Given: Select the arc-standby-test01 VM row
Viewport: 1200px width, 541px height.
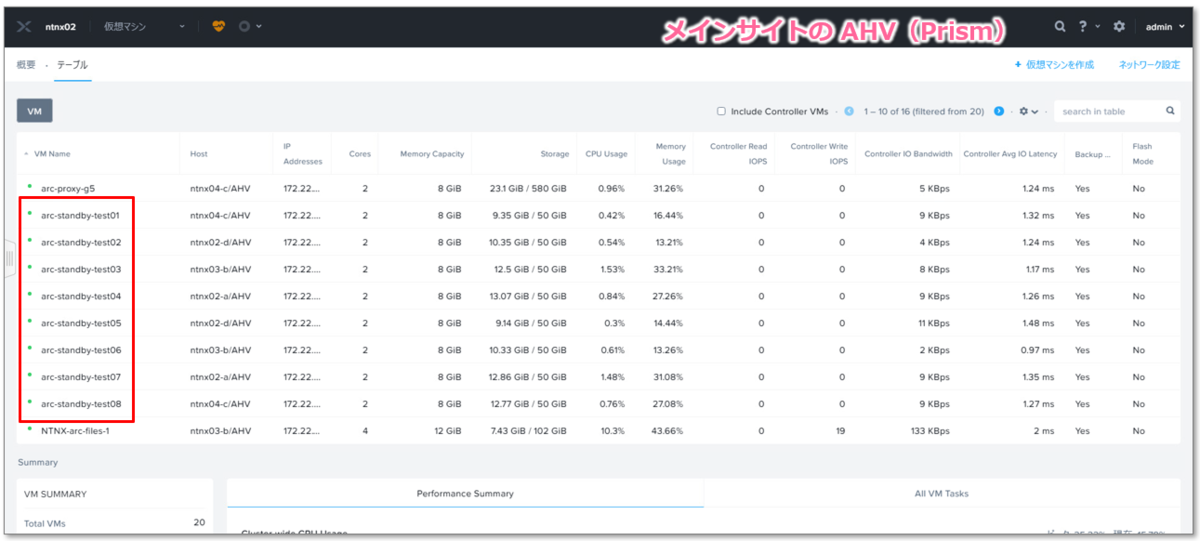Looking at the screenshot, I should (x=598, y=215).
